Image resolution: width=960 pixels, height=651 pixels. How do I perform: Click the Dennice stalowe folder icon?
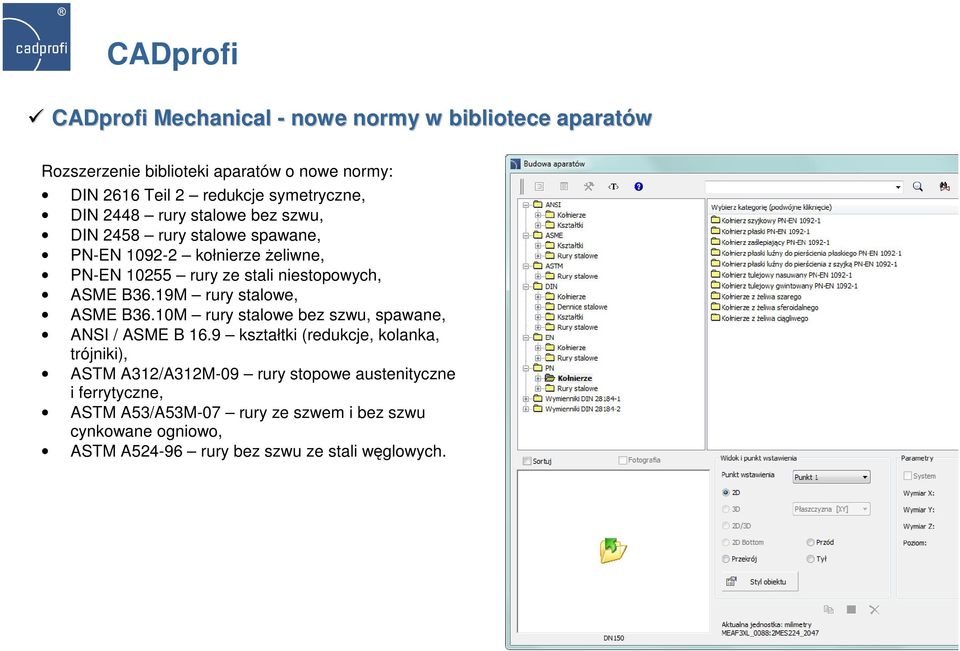(550, 307)
